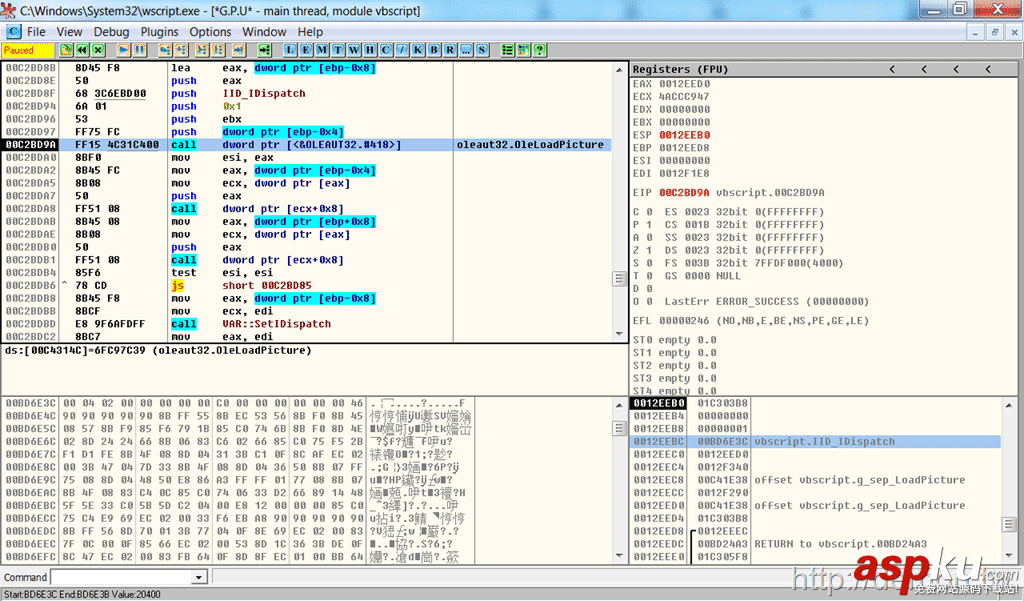Open the Call stack (K) window

pos(418,50)
